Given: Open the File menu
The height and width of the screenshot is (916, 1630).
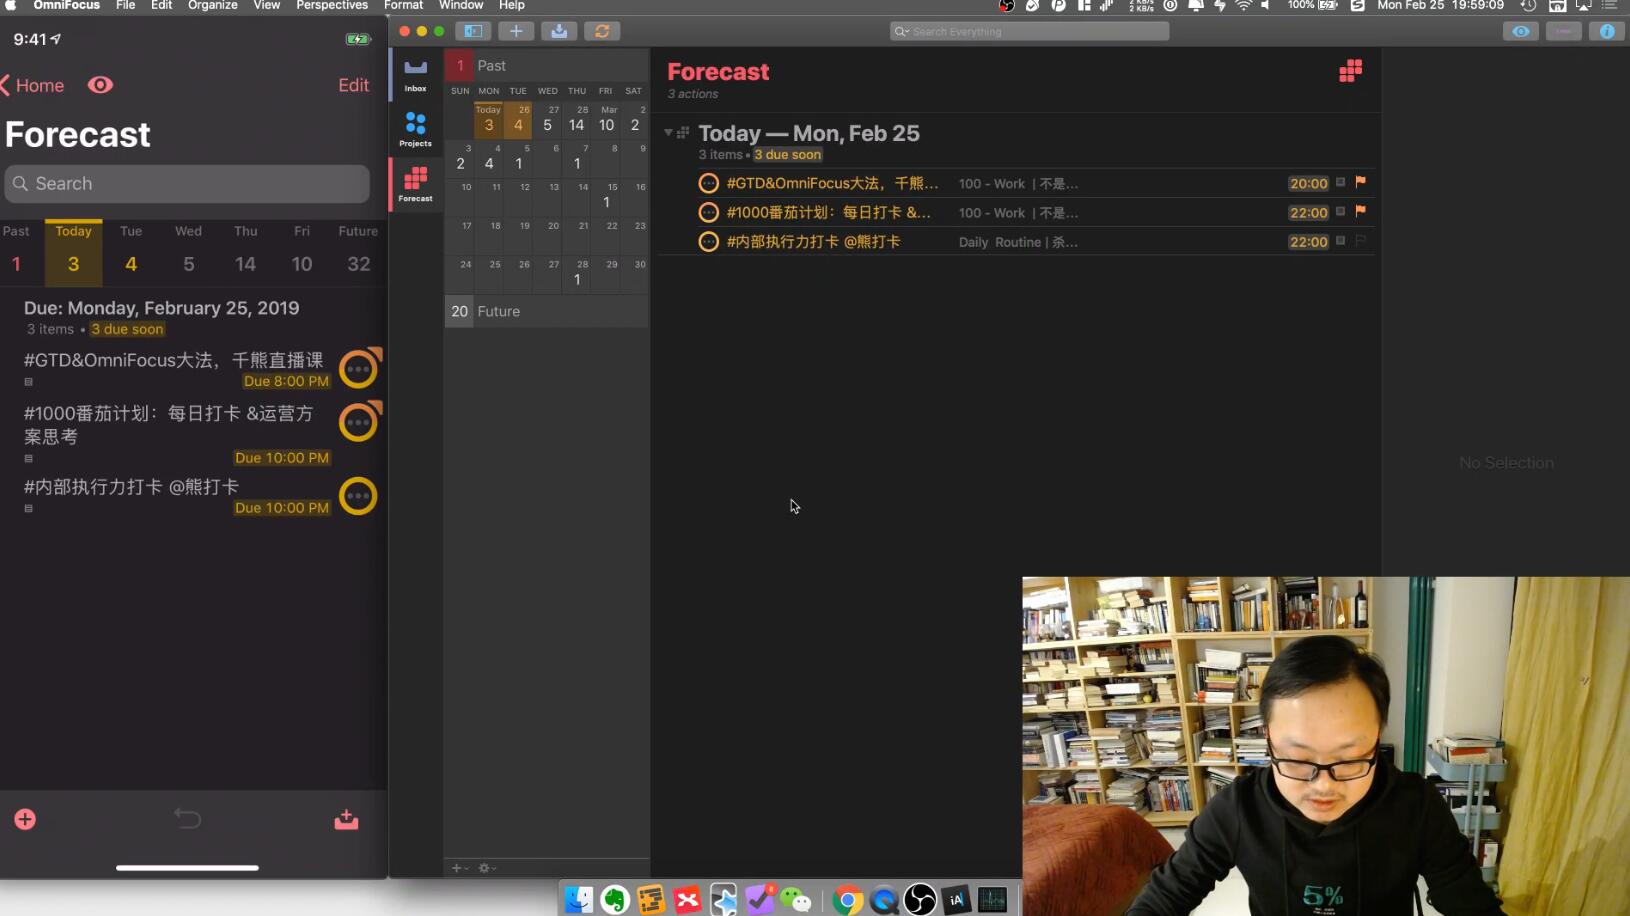Looking at the screenshot, I should [125, 5].
